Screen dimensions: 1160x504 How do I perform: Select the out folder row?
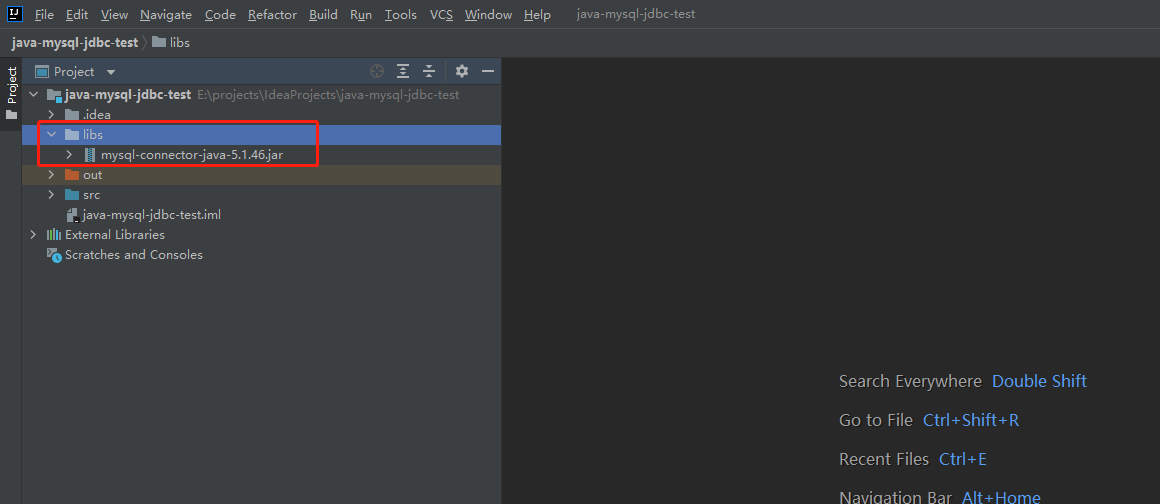[262, 175]
